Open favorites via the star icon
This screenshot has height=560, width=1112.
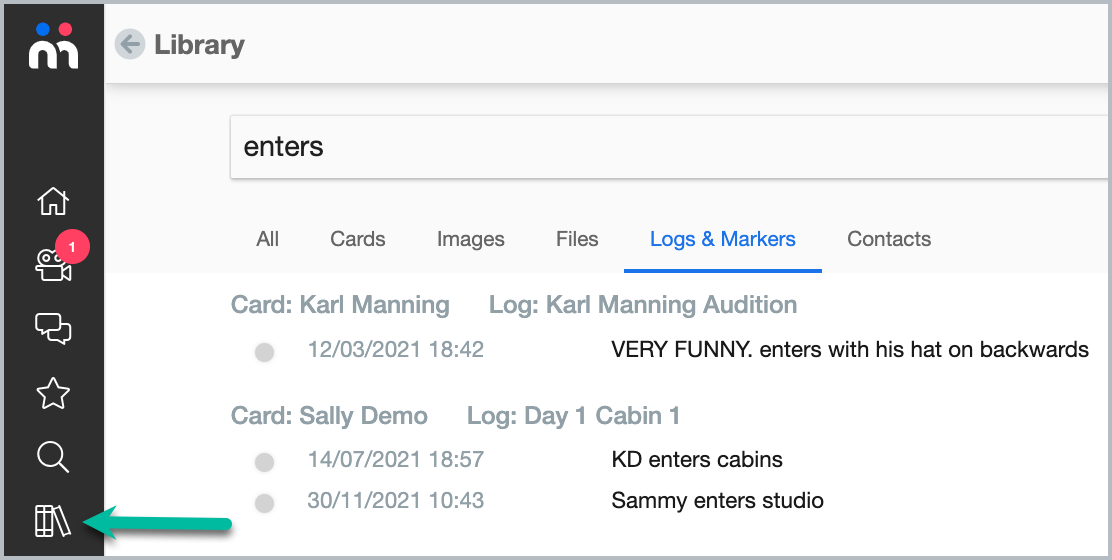52,394
